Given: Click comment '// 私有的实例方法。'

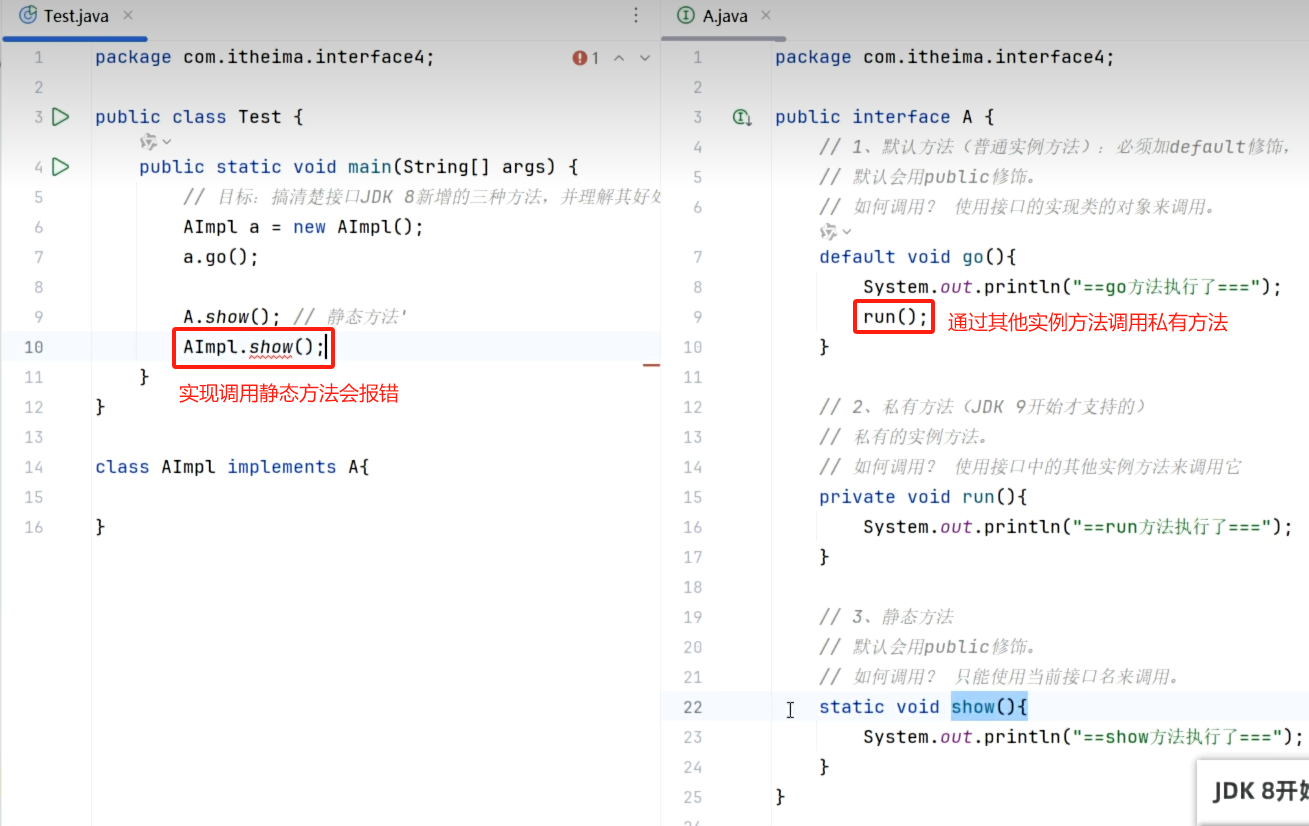Looking at the screenshot, I should (x=904, y=437).
